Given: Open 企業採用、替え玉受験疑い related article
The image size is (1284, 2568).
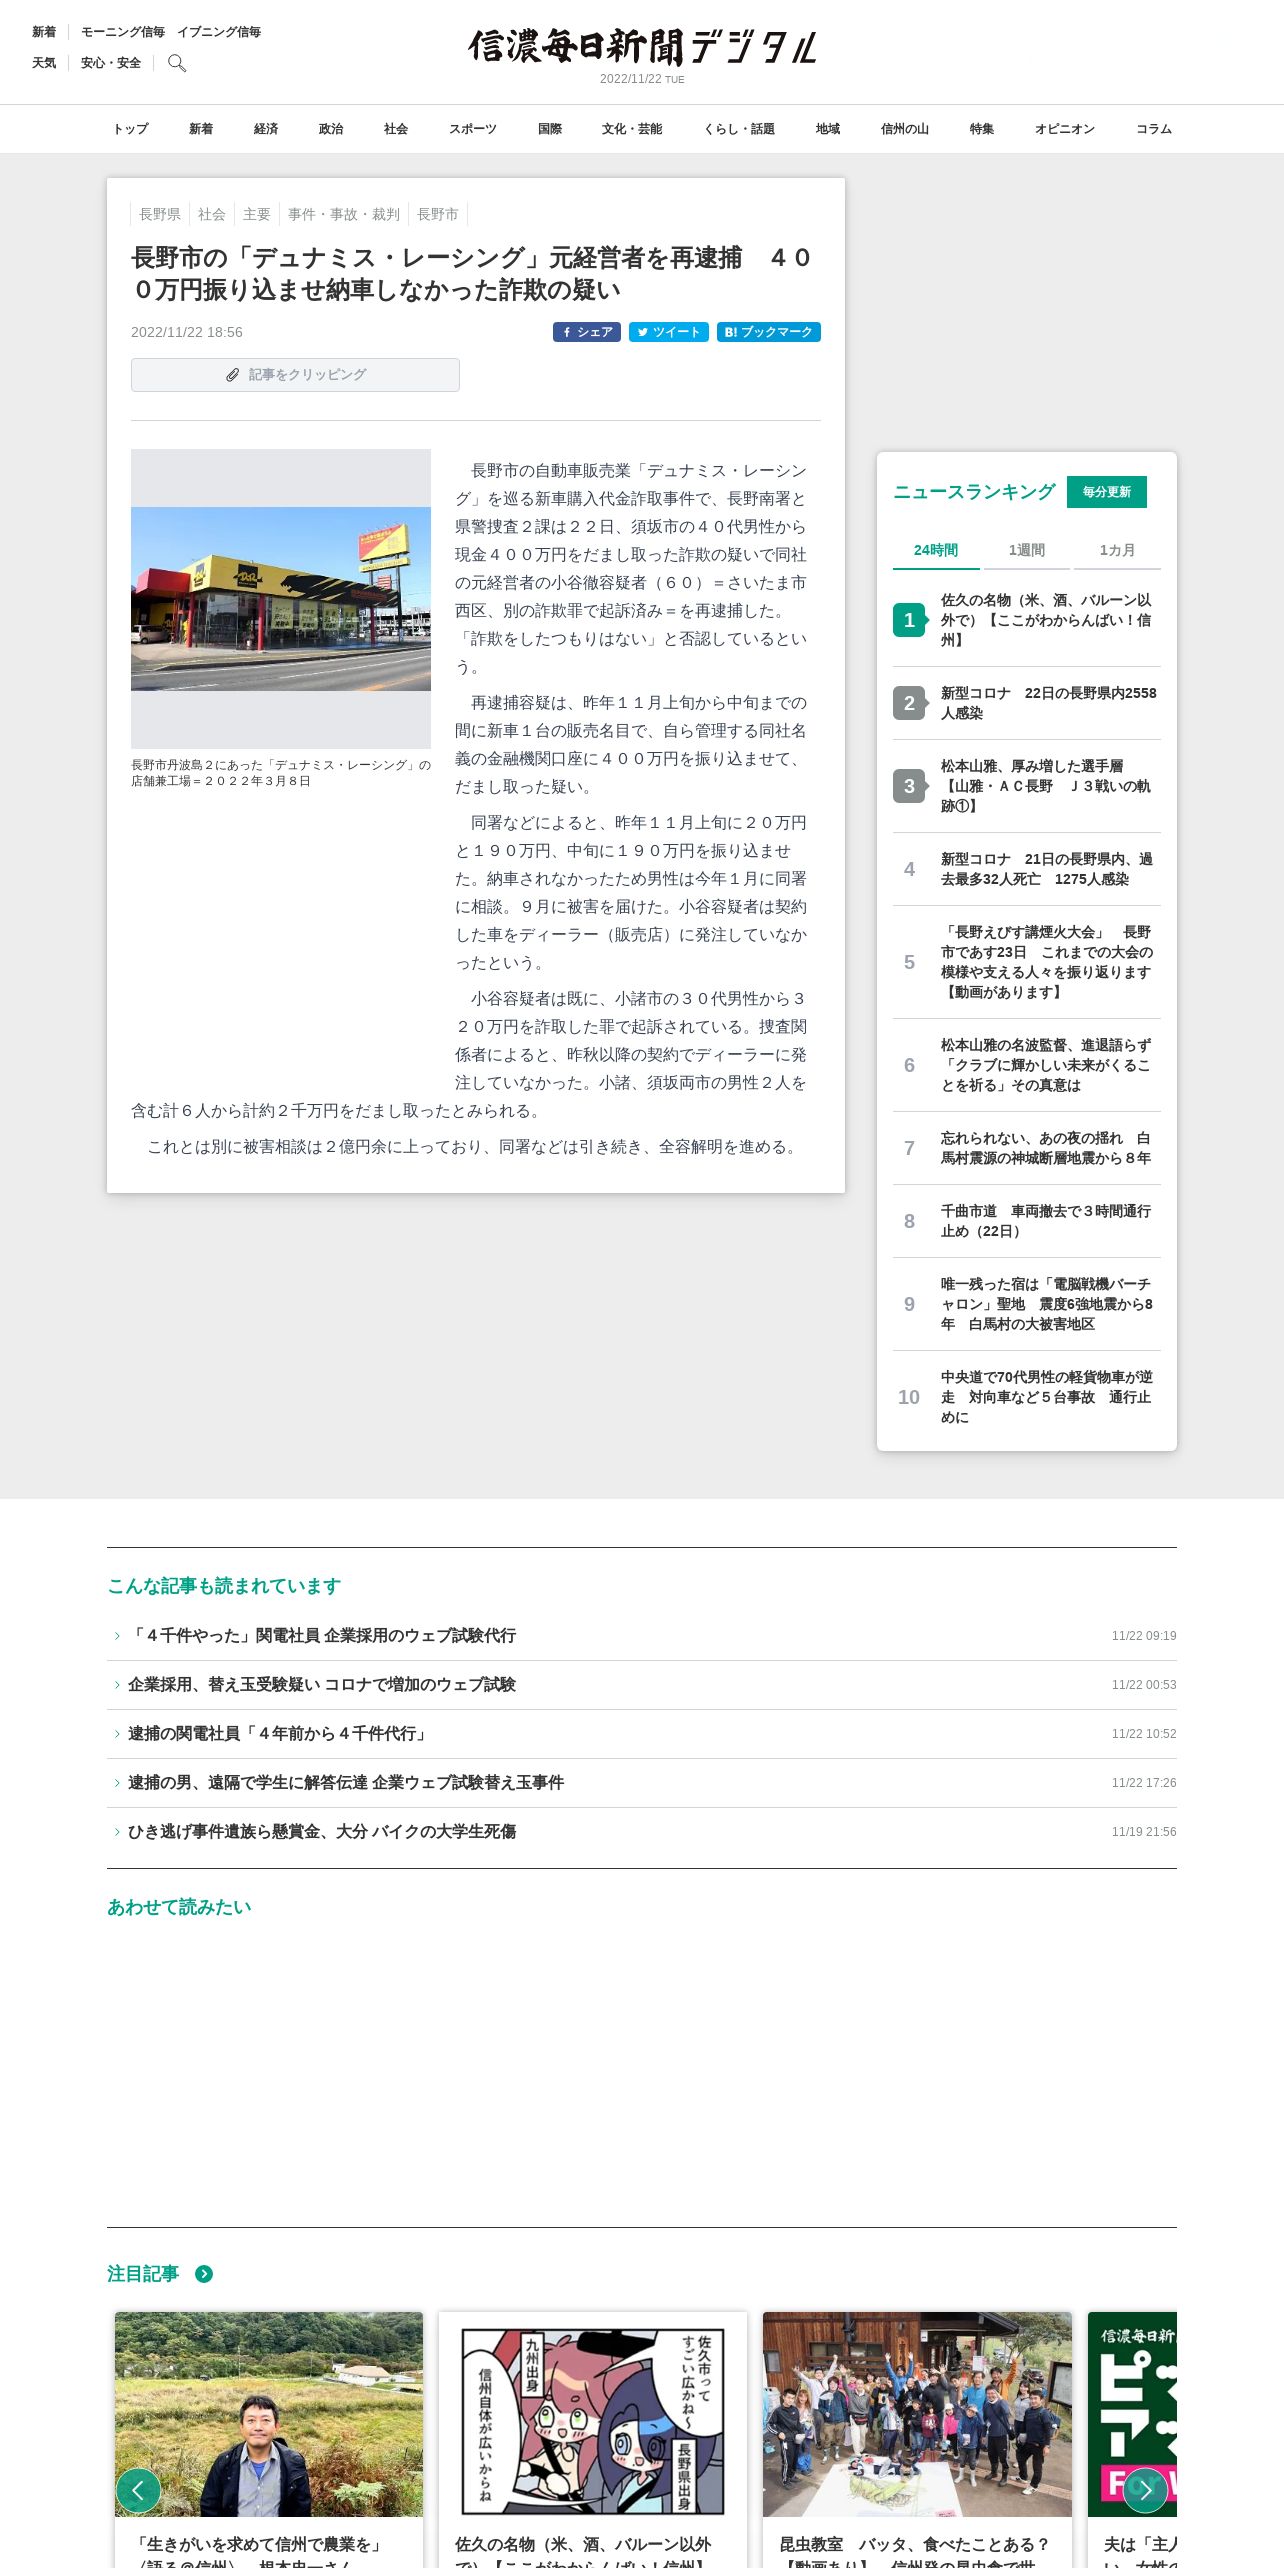Looking at the screenshot, I should 642,1685.
